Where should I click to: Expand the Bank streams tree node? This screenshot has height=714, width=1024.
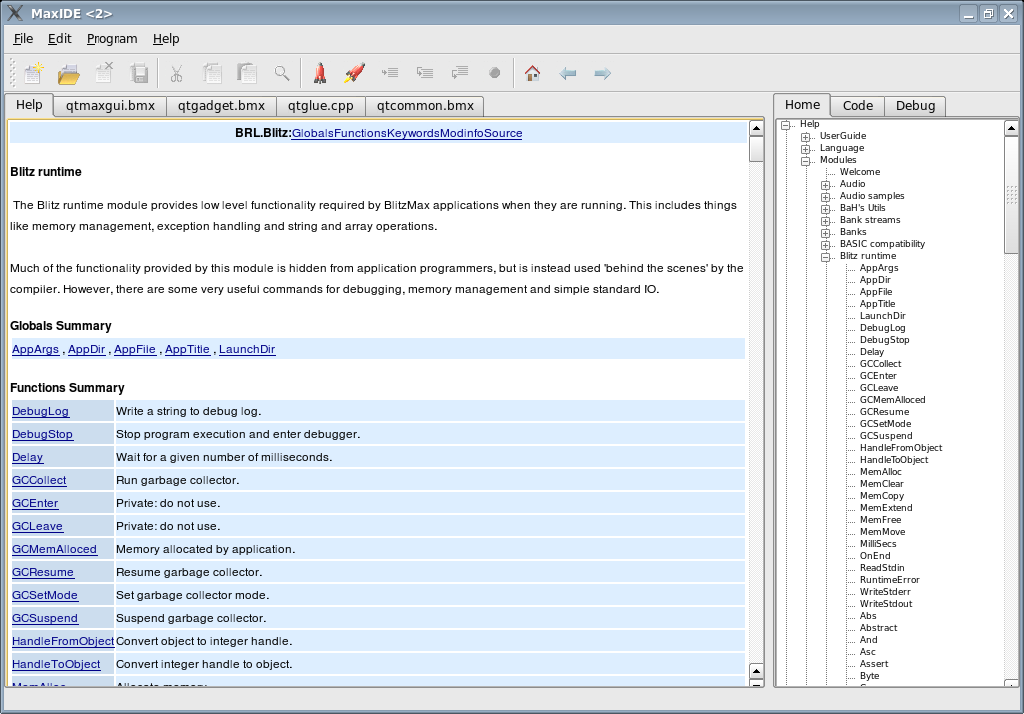(x=825, y=221)
